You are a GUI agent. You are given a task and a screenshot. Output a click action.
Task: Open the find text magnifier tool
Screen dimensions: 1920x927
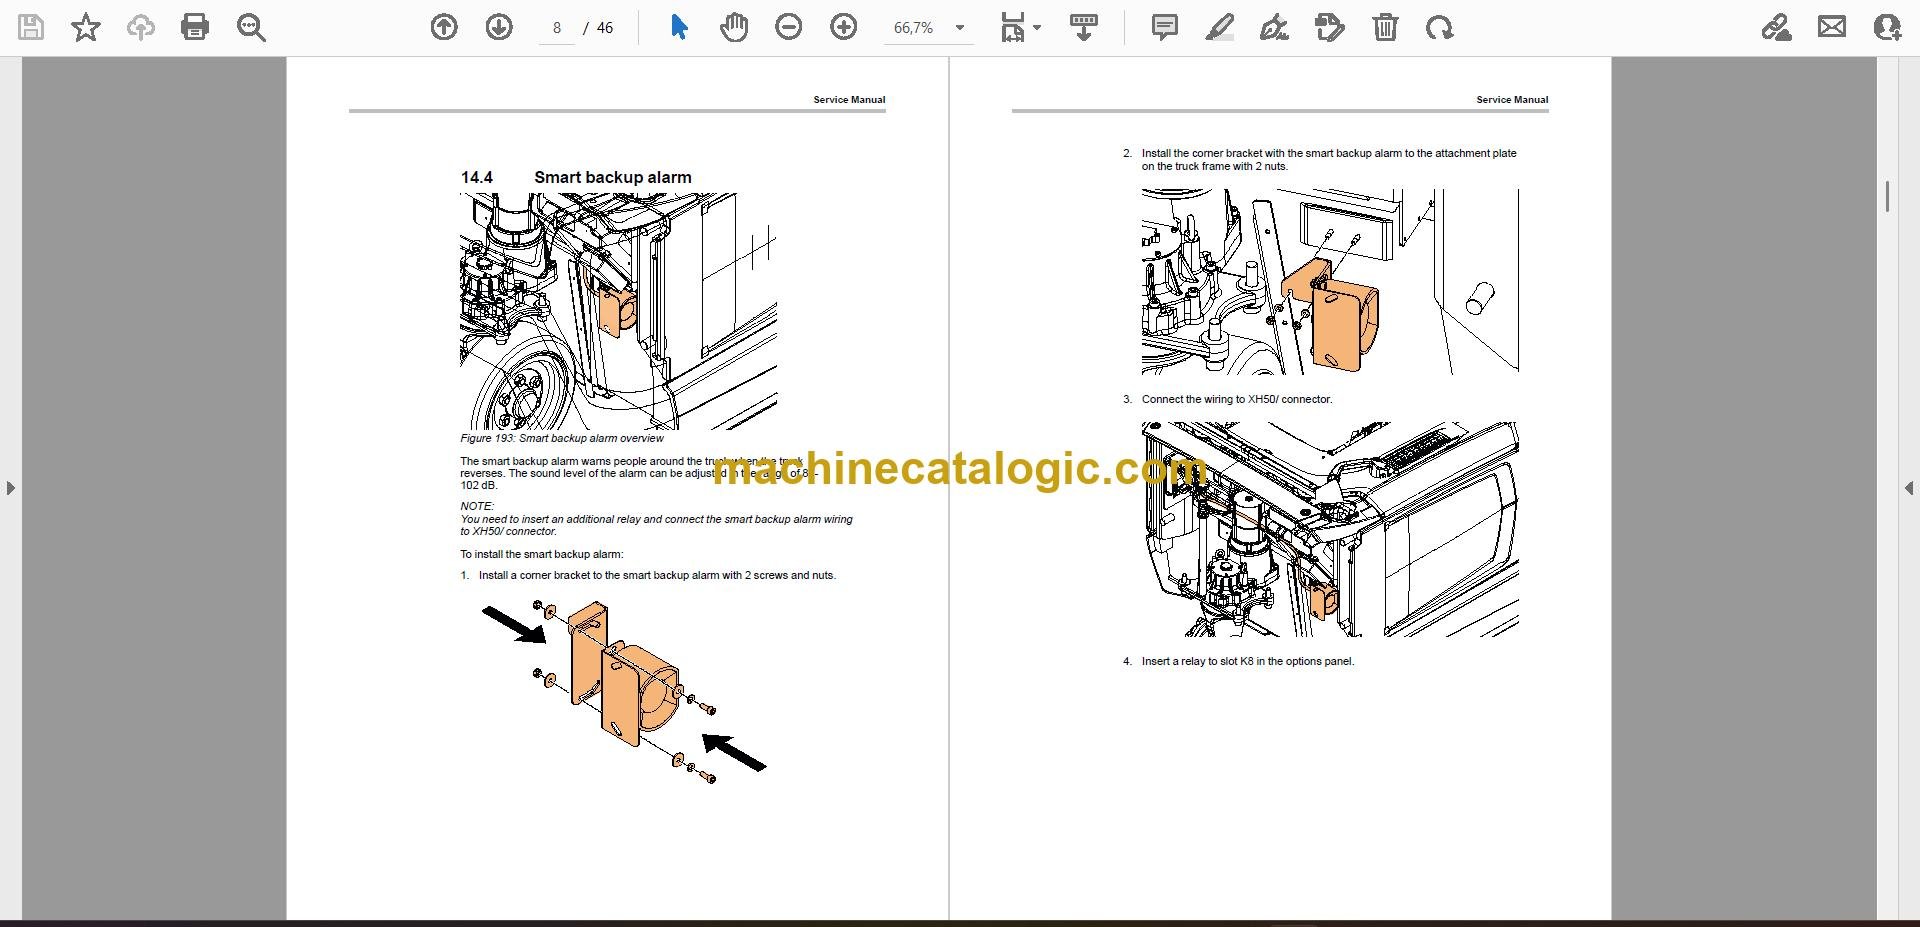pos(251,27)
